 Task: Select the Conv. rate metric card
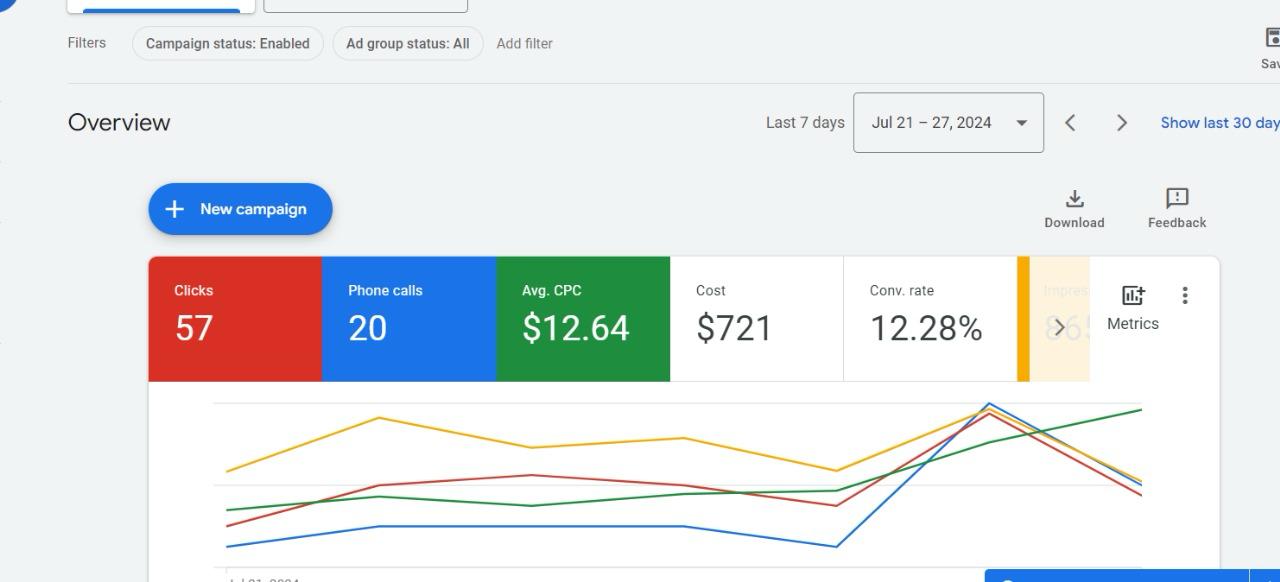point(930,319)
